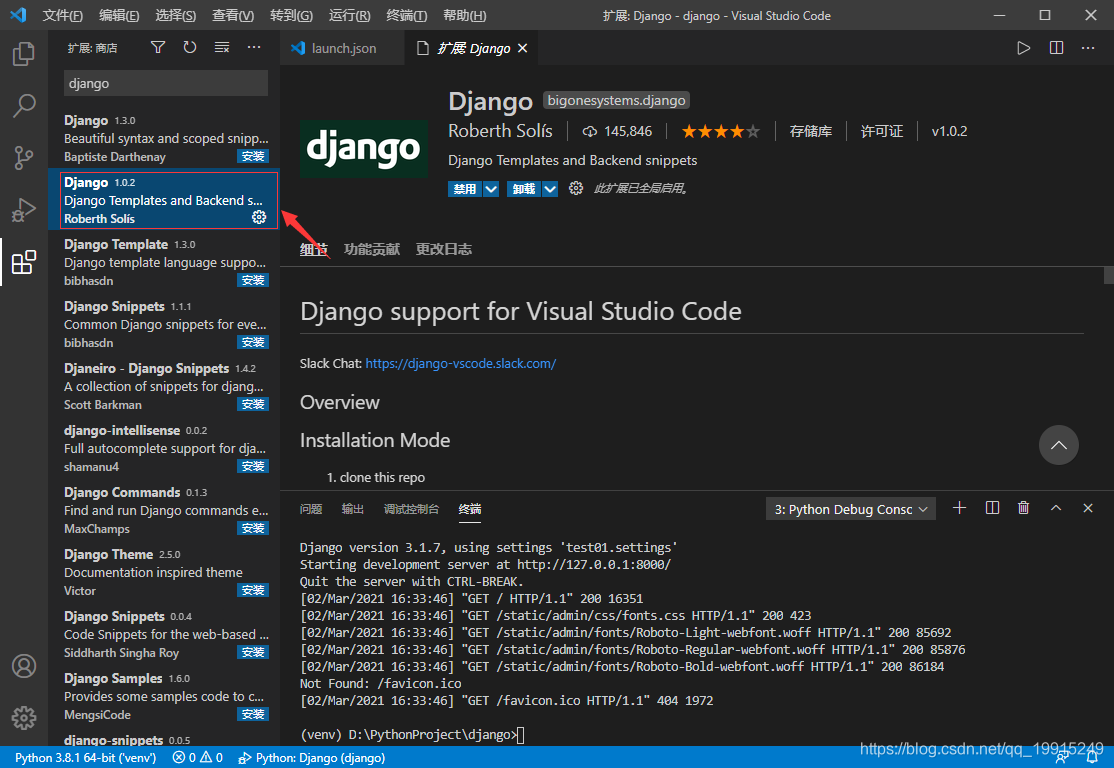This screenshot has width=1114, height=768.
Task: Refresh the extensions list
Action: coord(189,46)
